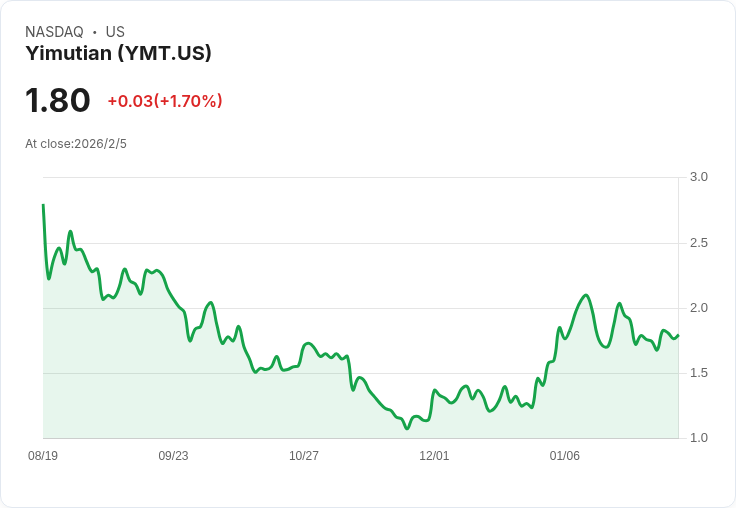Click the 12/01 date axis label
Screen dimensions: 736x508
tap(434, 455)
